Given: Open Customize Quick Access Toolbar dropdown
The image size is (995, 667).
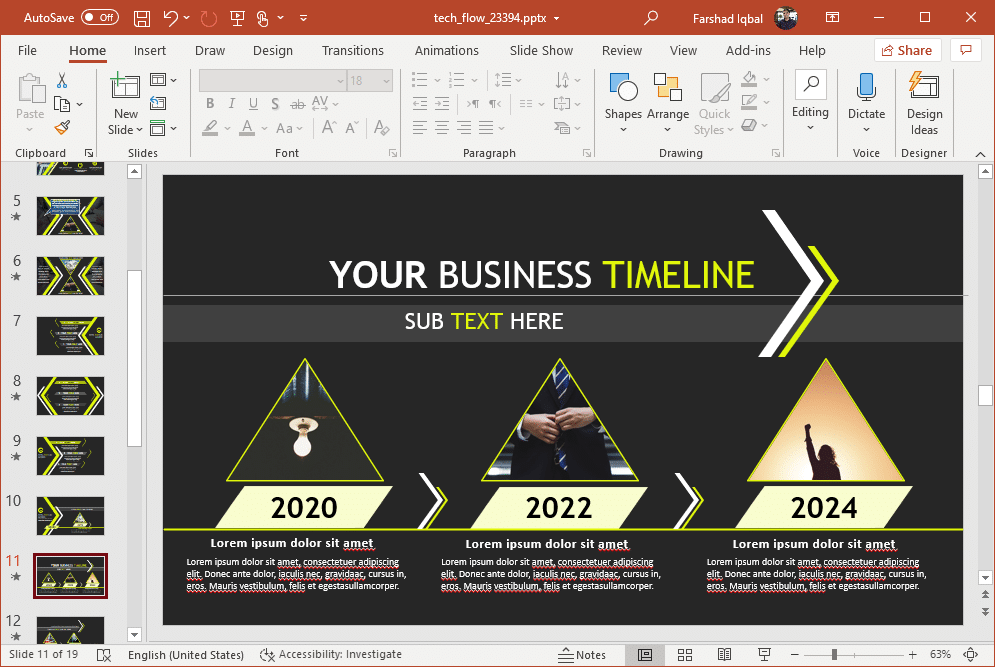Looking at the screenshot, I should click(x=303, y=18).
